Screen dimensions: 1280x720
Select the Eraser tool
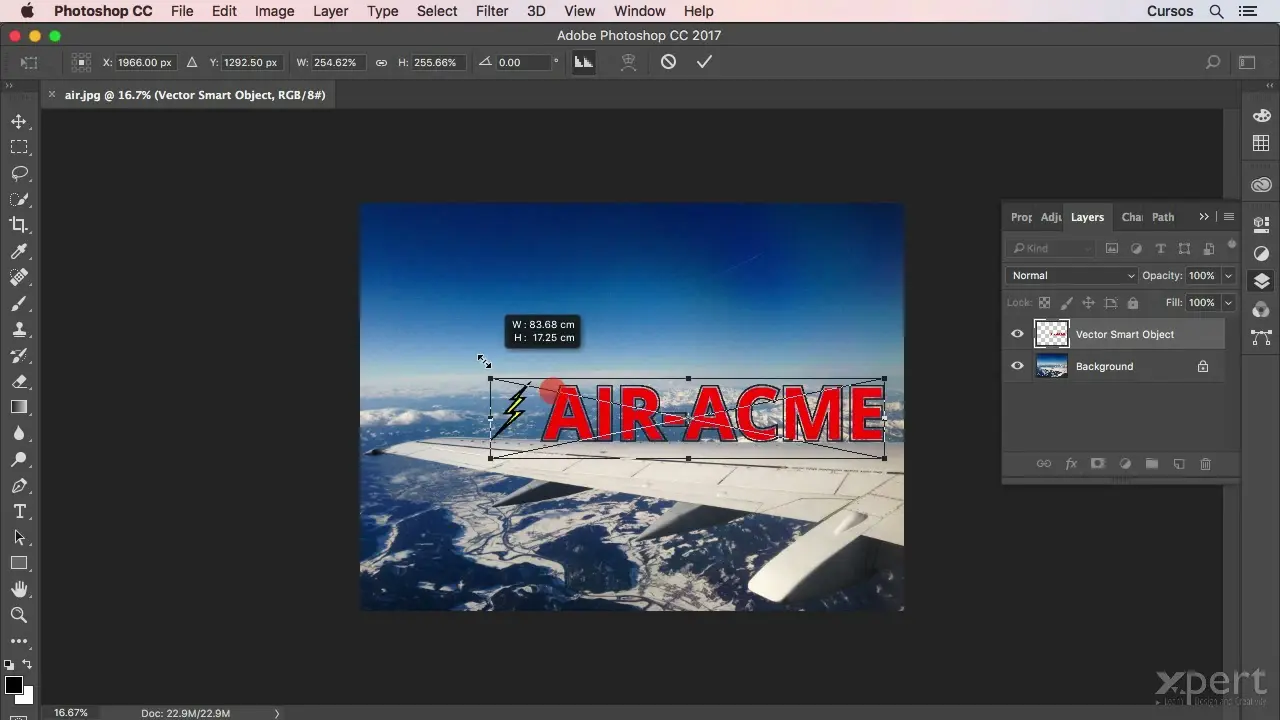[19, 381]
